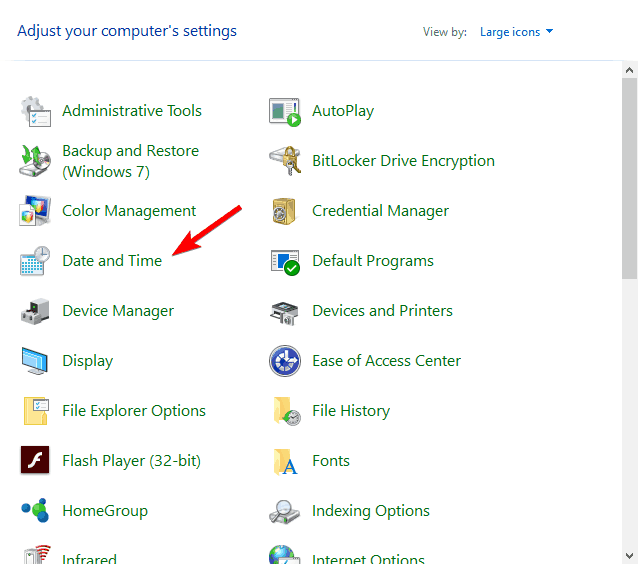Open File Explorer Options folder icon
638x564 pixels.
point(36,411)
